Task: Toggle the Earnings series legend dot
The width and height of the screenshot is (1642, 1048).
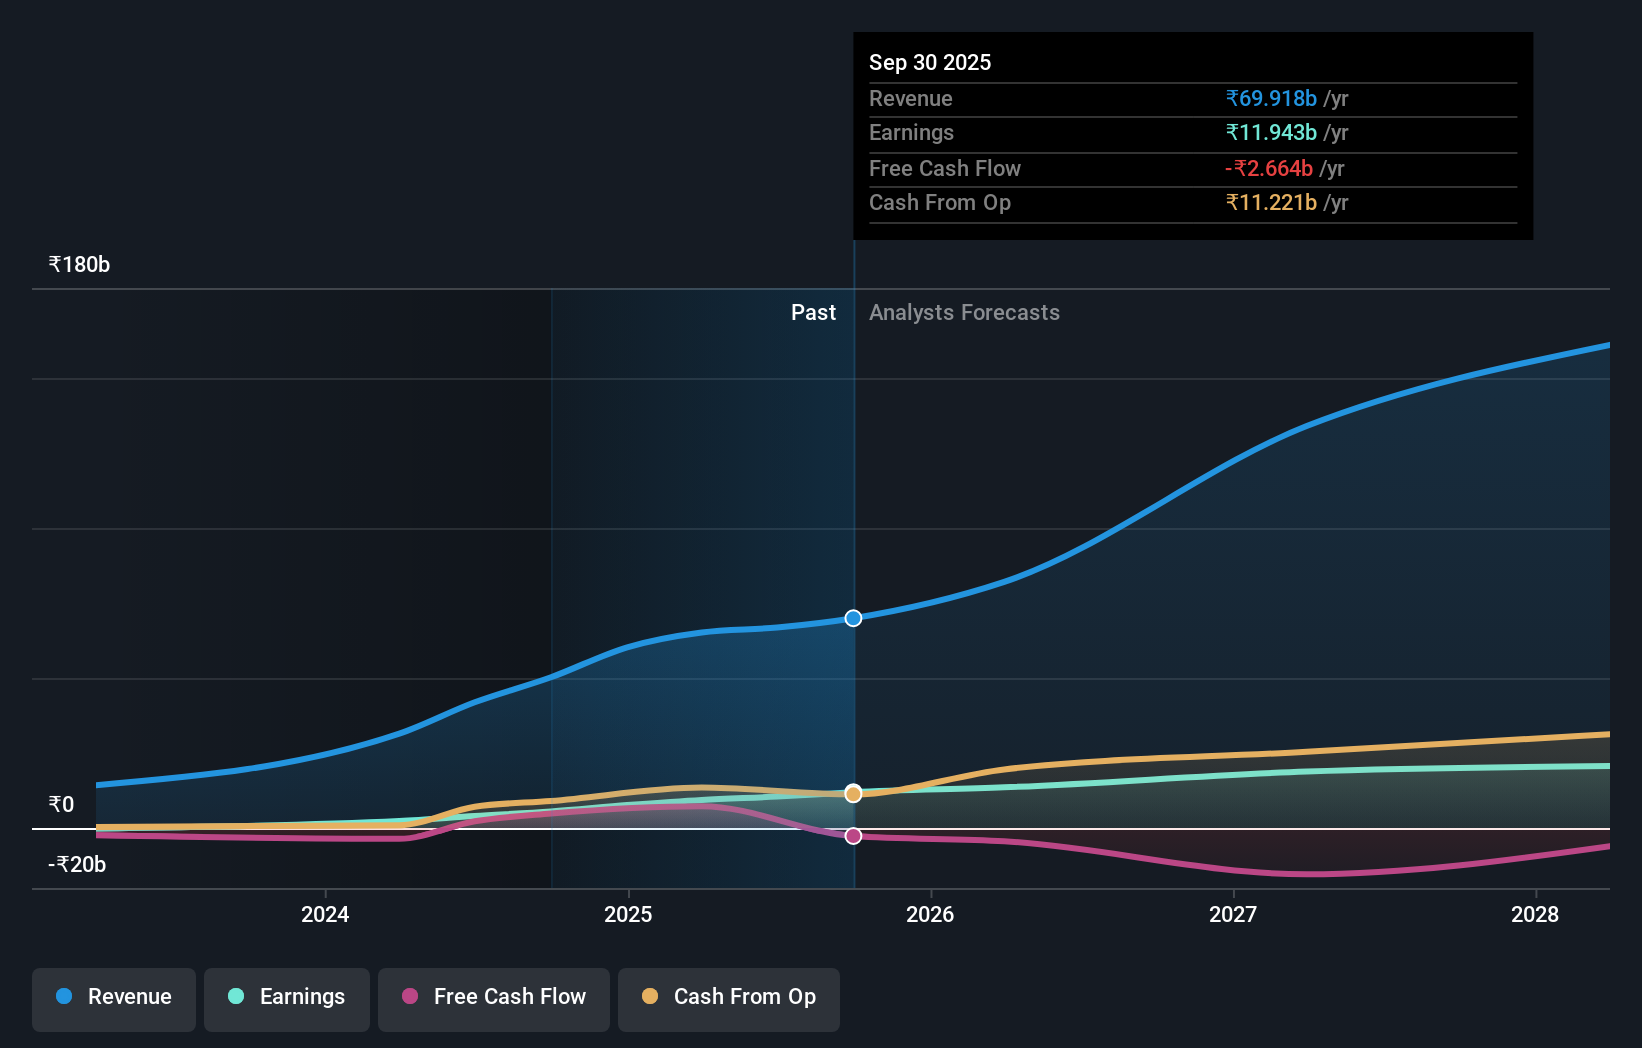Action: click(x=235, y=997)
